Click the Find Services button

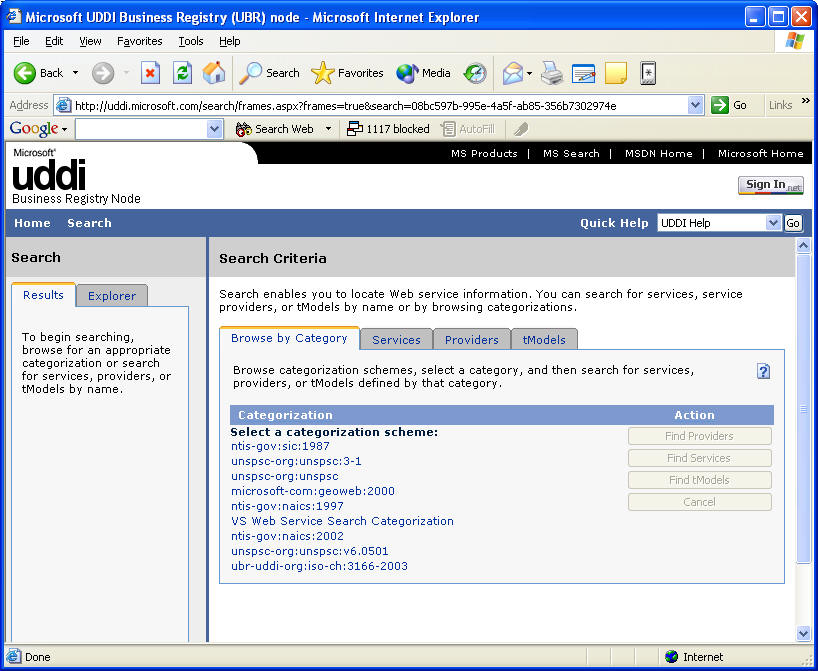click(x=700, y=458)
